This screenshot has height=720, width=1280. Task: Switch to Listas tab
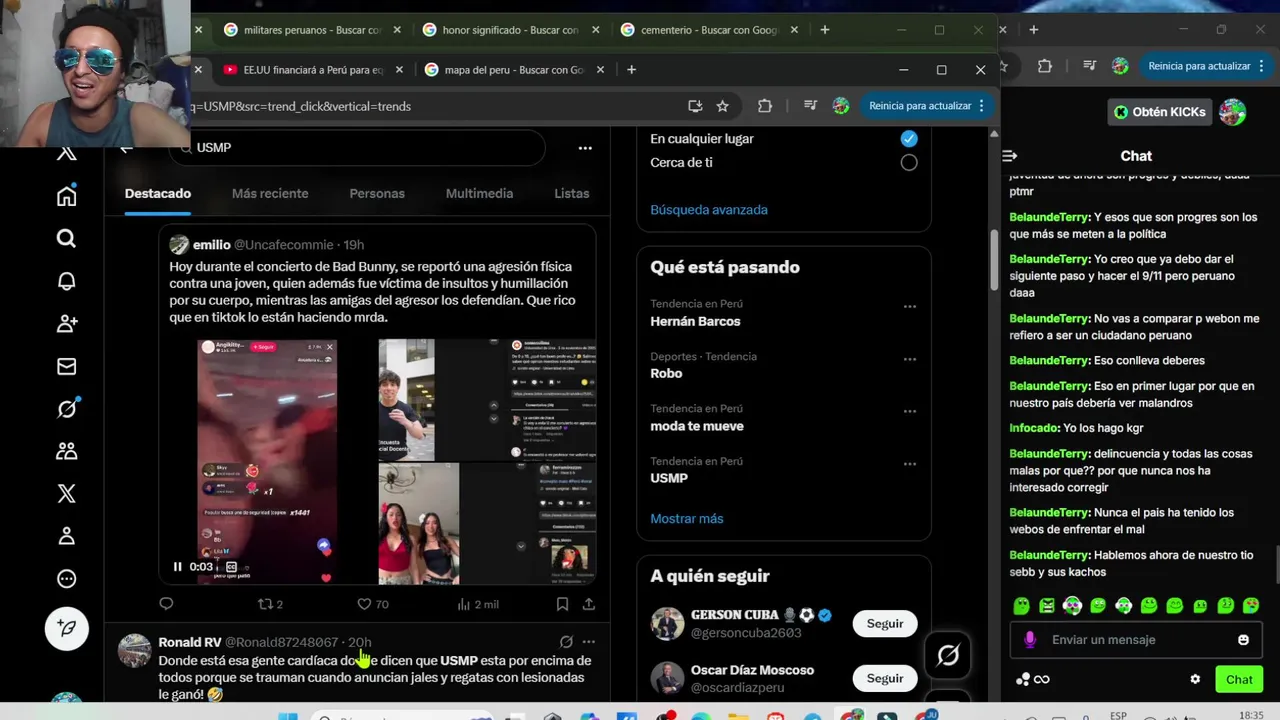click(x=572, y=193)
